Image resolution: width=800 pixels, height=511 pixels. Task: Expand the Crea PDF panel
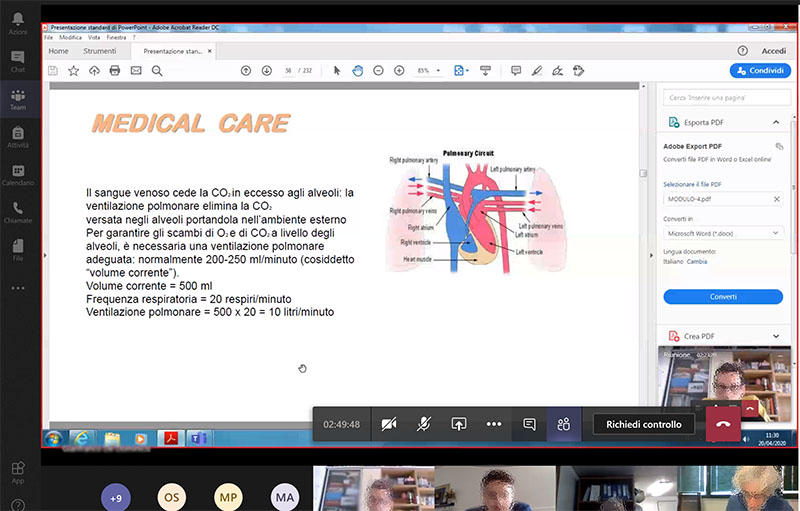pyautogui.click(x=776, y=336)
